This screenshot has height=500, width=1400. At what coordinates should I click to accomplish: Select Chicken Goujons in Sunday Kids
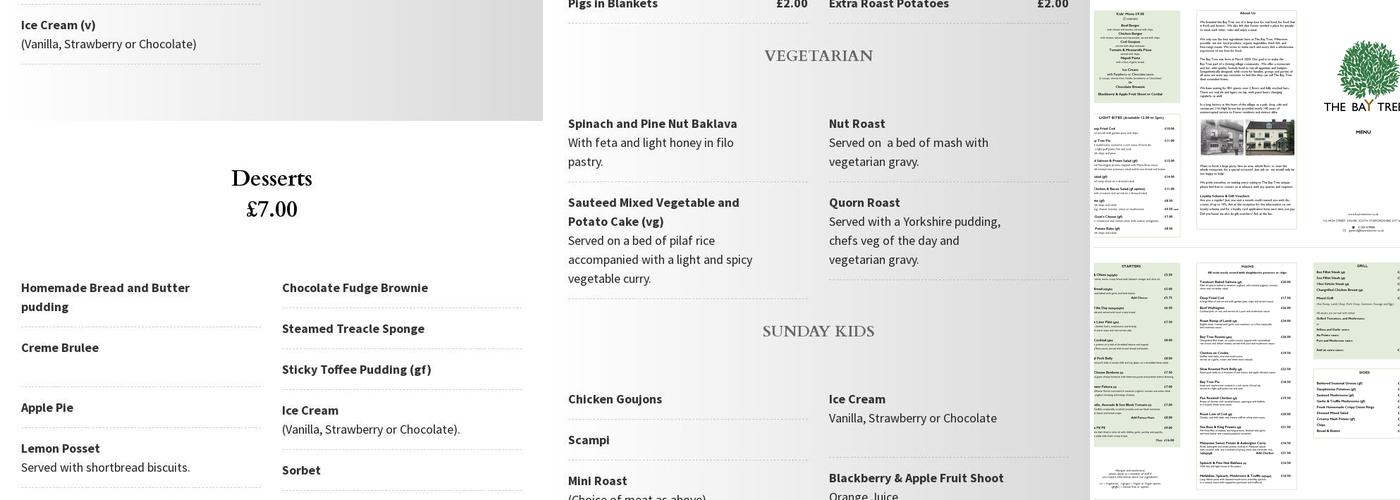coord(615,400)
